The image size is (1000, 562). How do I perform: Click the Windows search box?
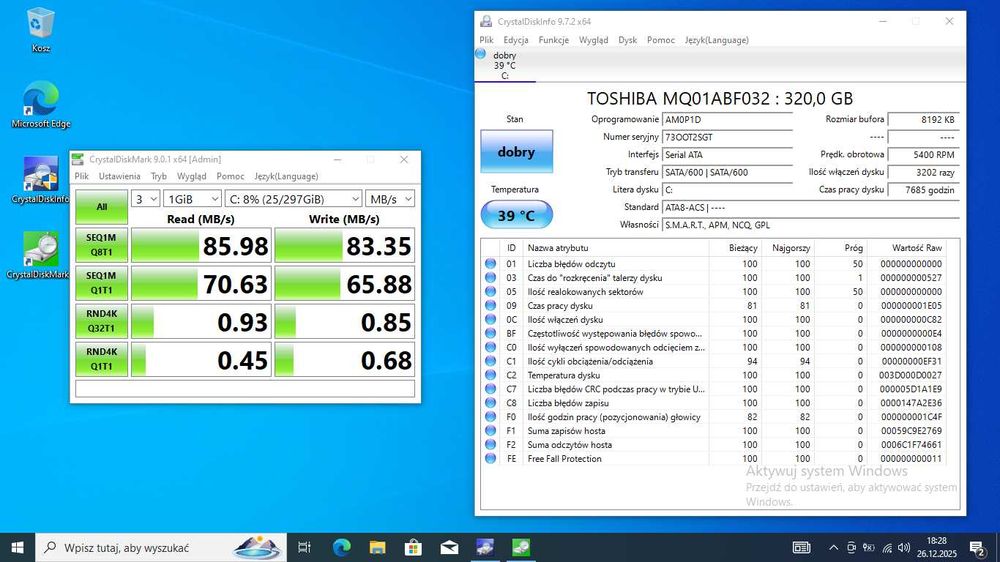[x=161, y=547]
